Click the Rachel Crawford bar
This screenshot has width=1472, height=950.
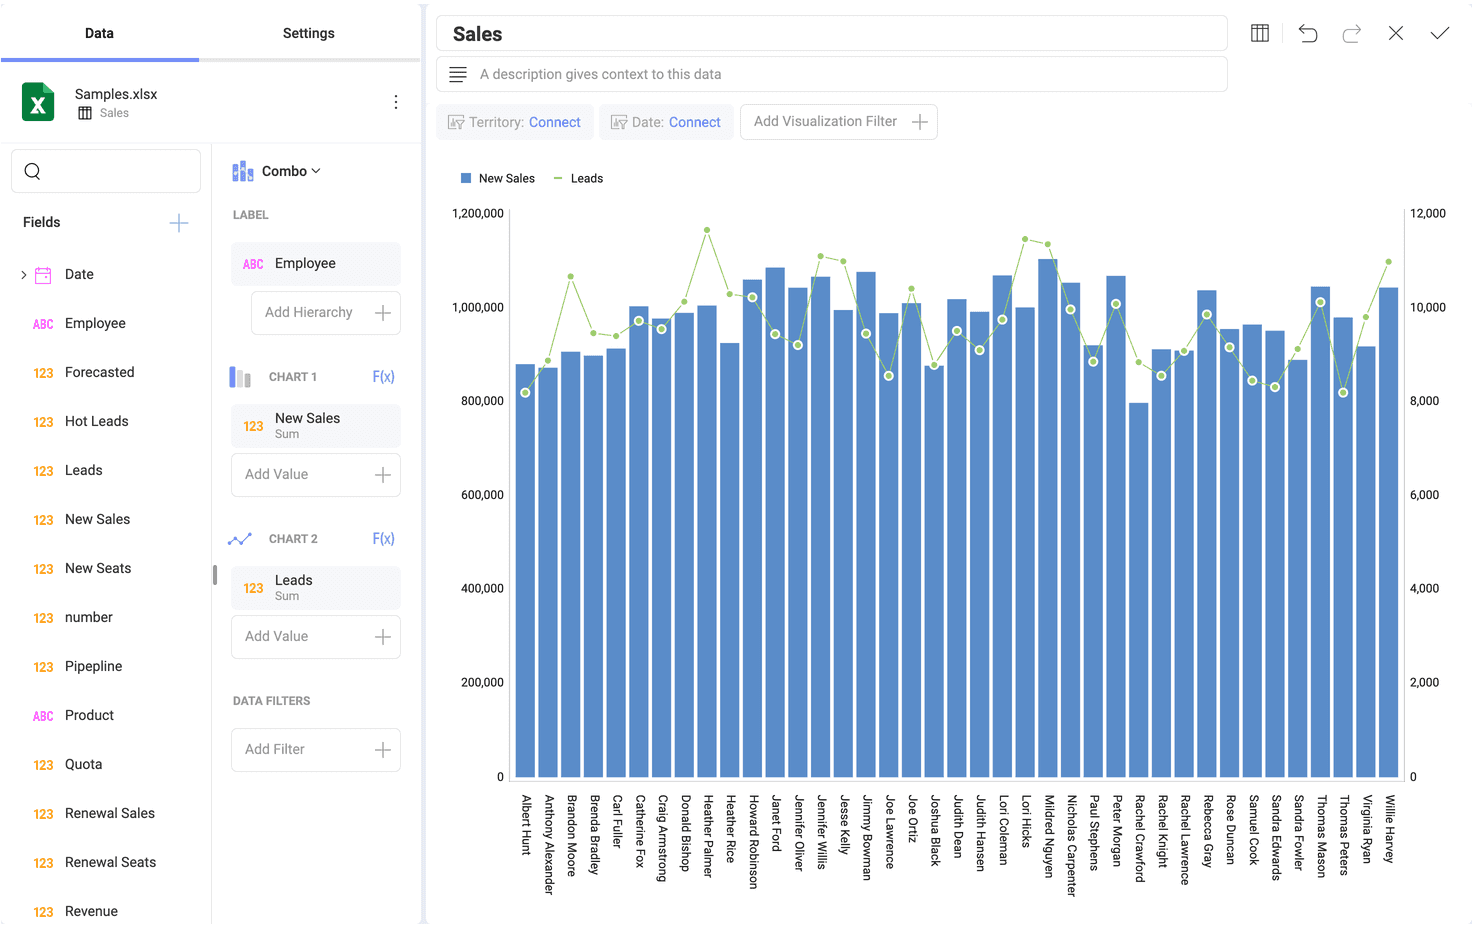1139,590
